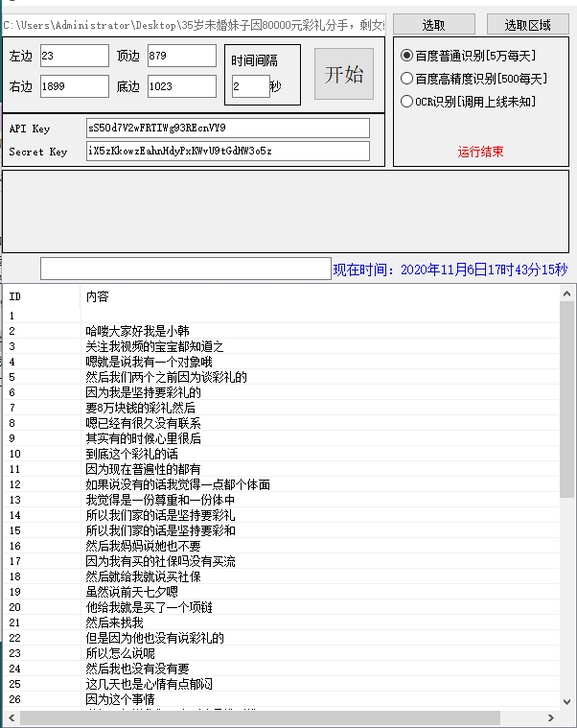Select row 13 我觉得是一份尊重和一份体中
Screen dimensions: 577x728
click(281, 500)
